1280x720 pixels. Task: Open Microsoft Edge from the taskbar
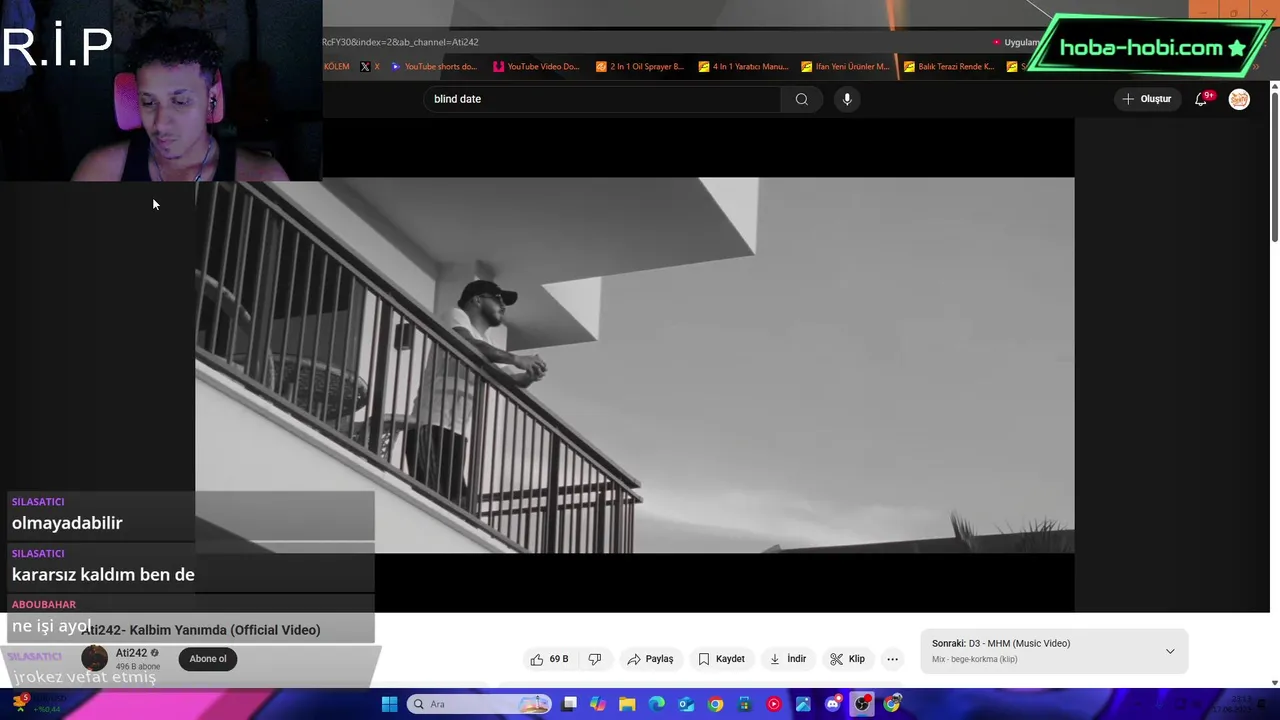click(657, 704)
